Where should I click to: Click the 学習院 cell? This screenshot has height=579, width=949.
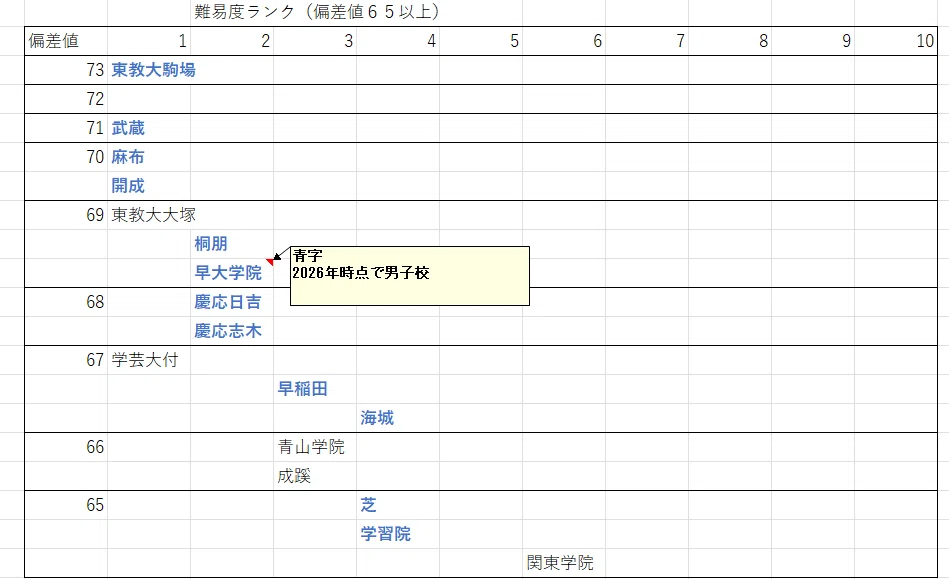398,534
